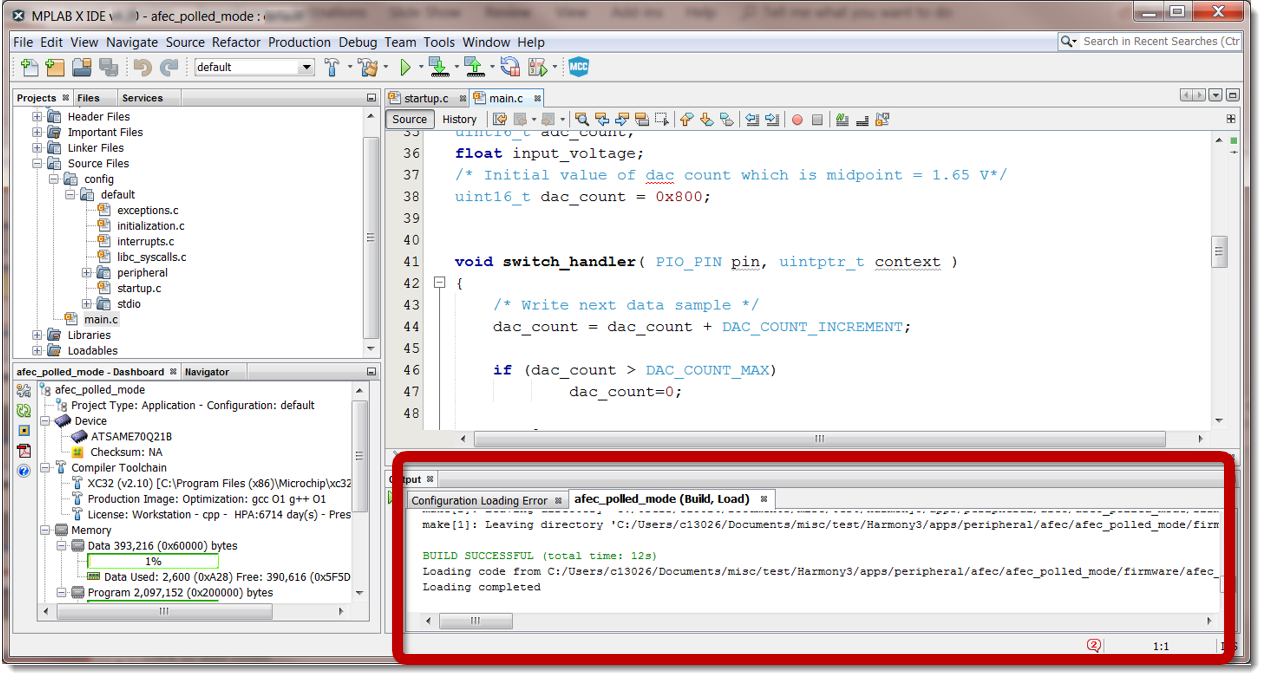
Task: Switch to Configuration Loading Error tab
Action: coord(479,500)
